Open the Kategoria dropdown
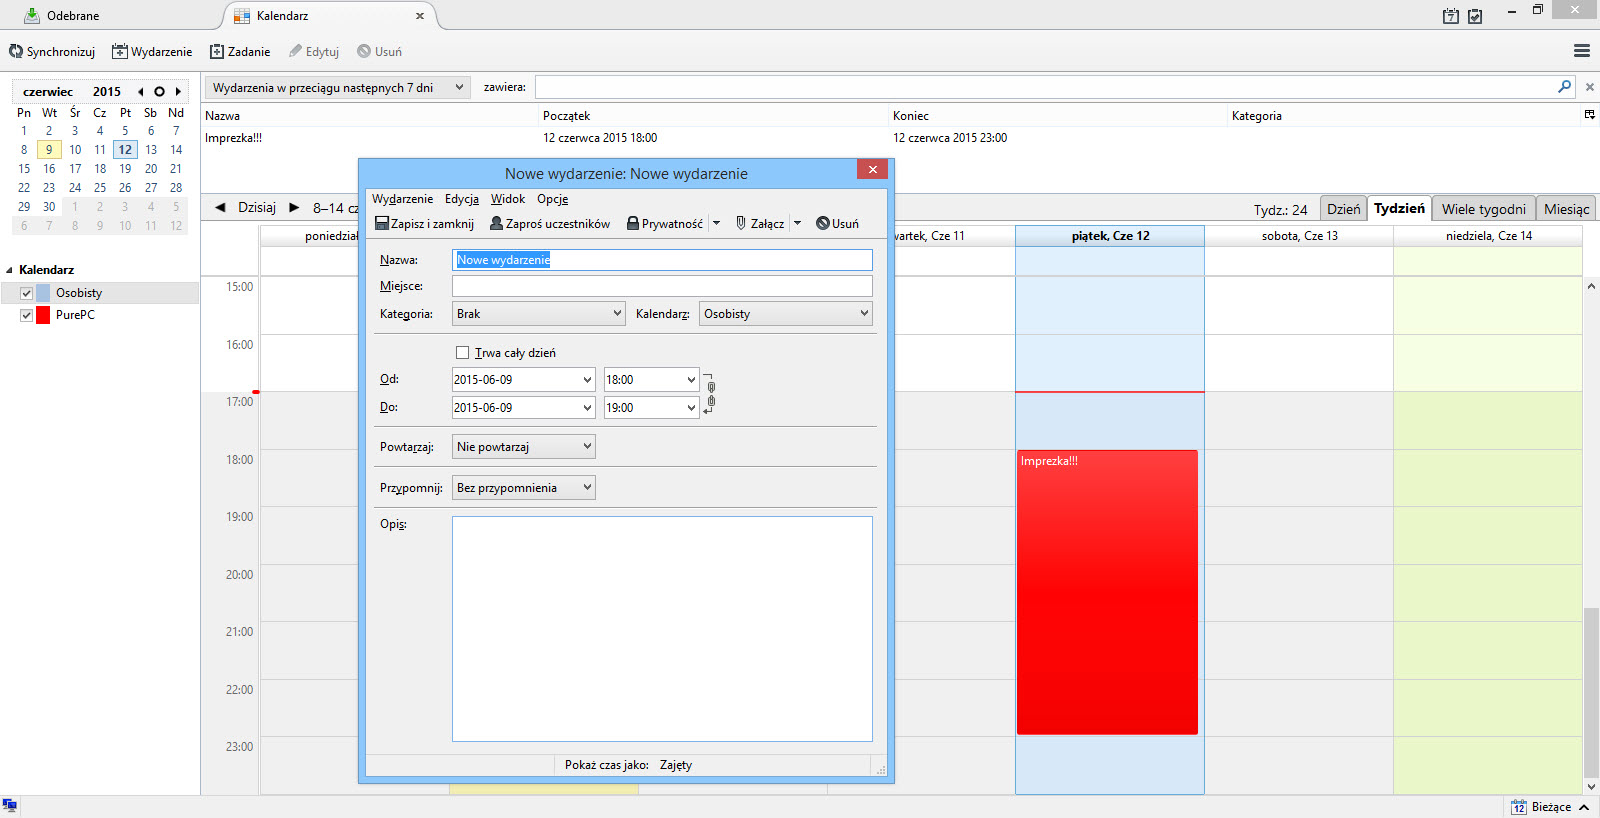Image resolution: width=1600 pixels, height=818 pixels. coord(539,314)
